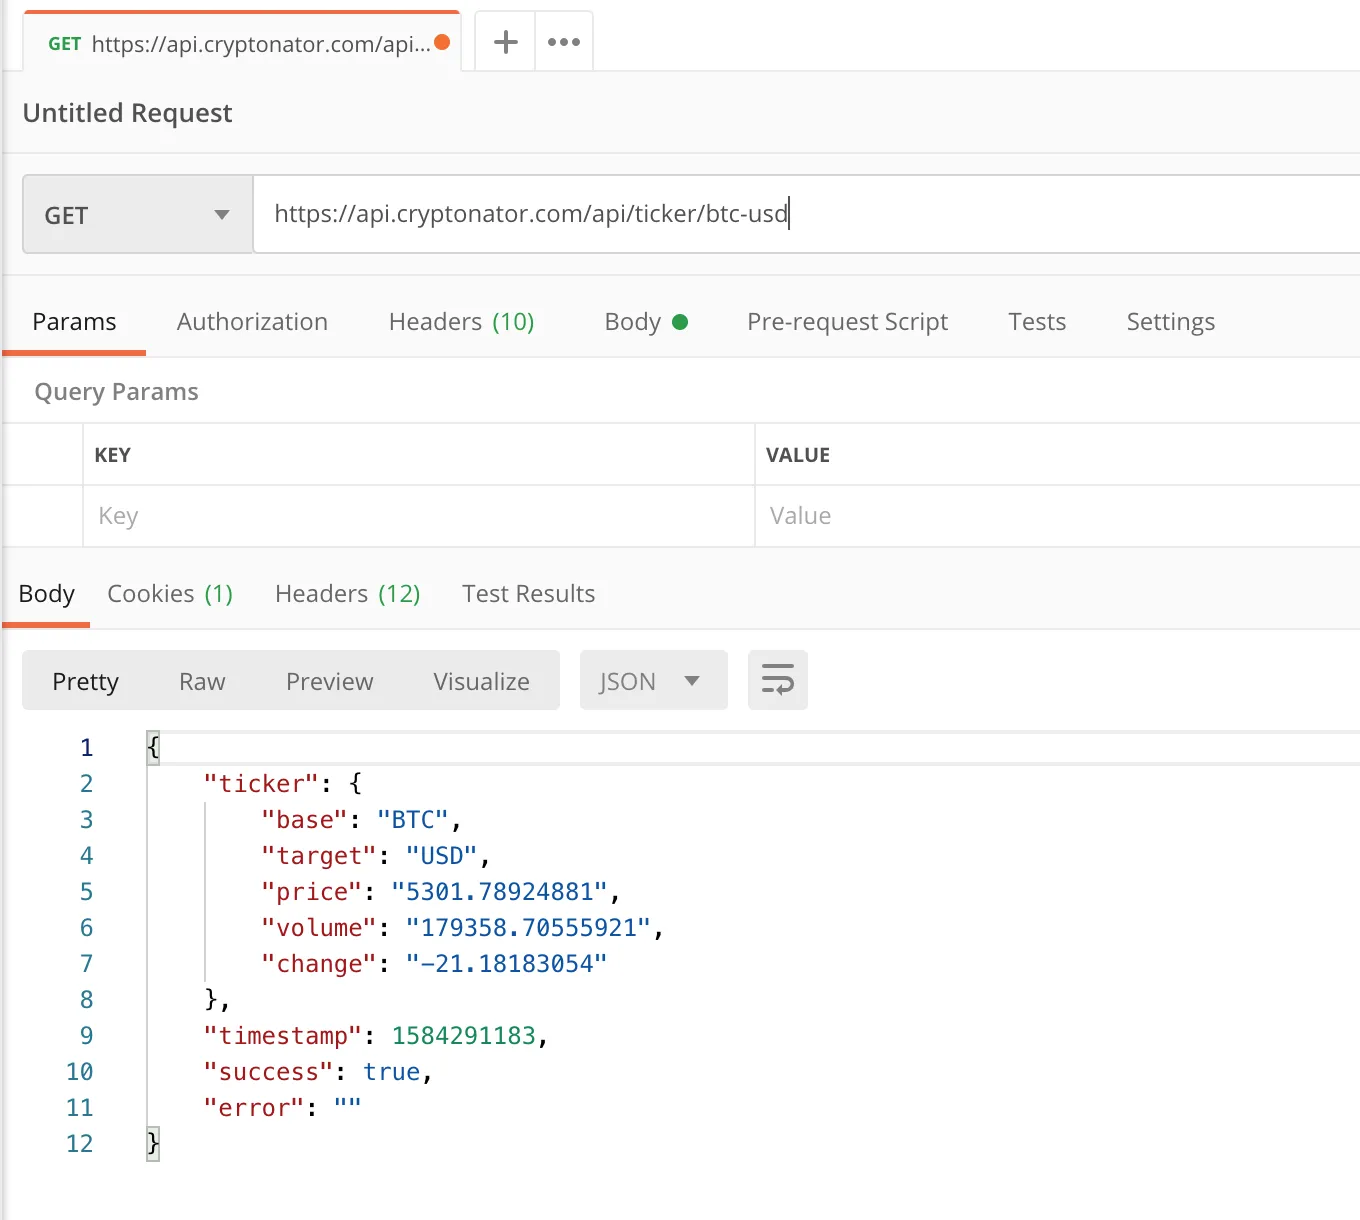Select the GET cryptonator request tab
This screenshot has width=1360, height=1220.
(x=241, y=43)
